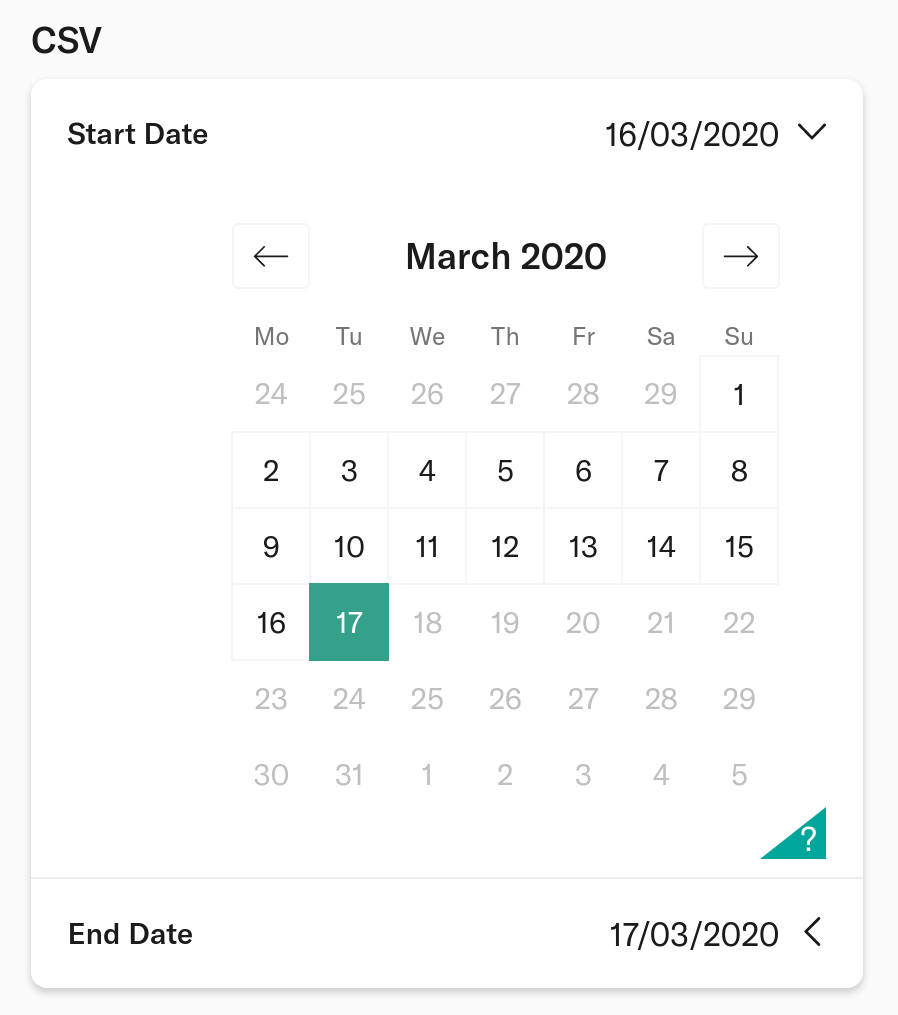This screenshot has width=898, height=1015.
Task: Click the Start Date row label
Action: coord(138,134)
